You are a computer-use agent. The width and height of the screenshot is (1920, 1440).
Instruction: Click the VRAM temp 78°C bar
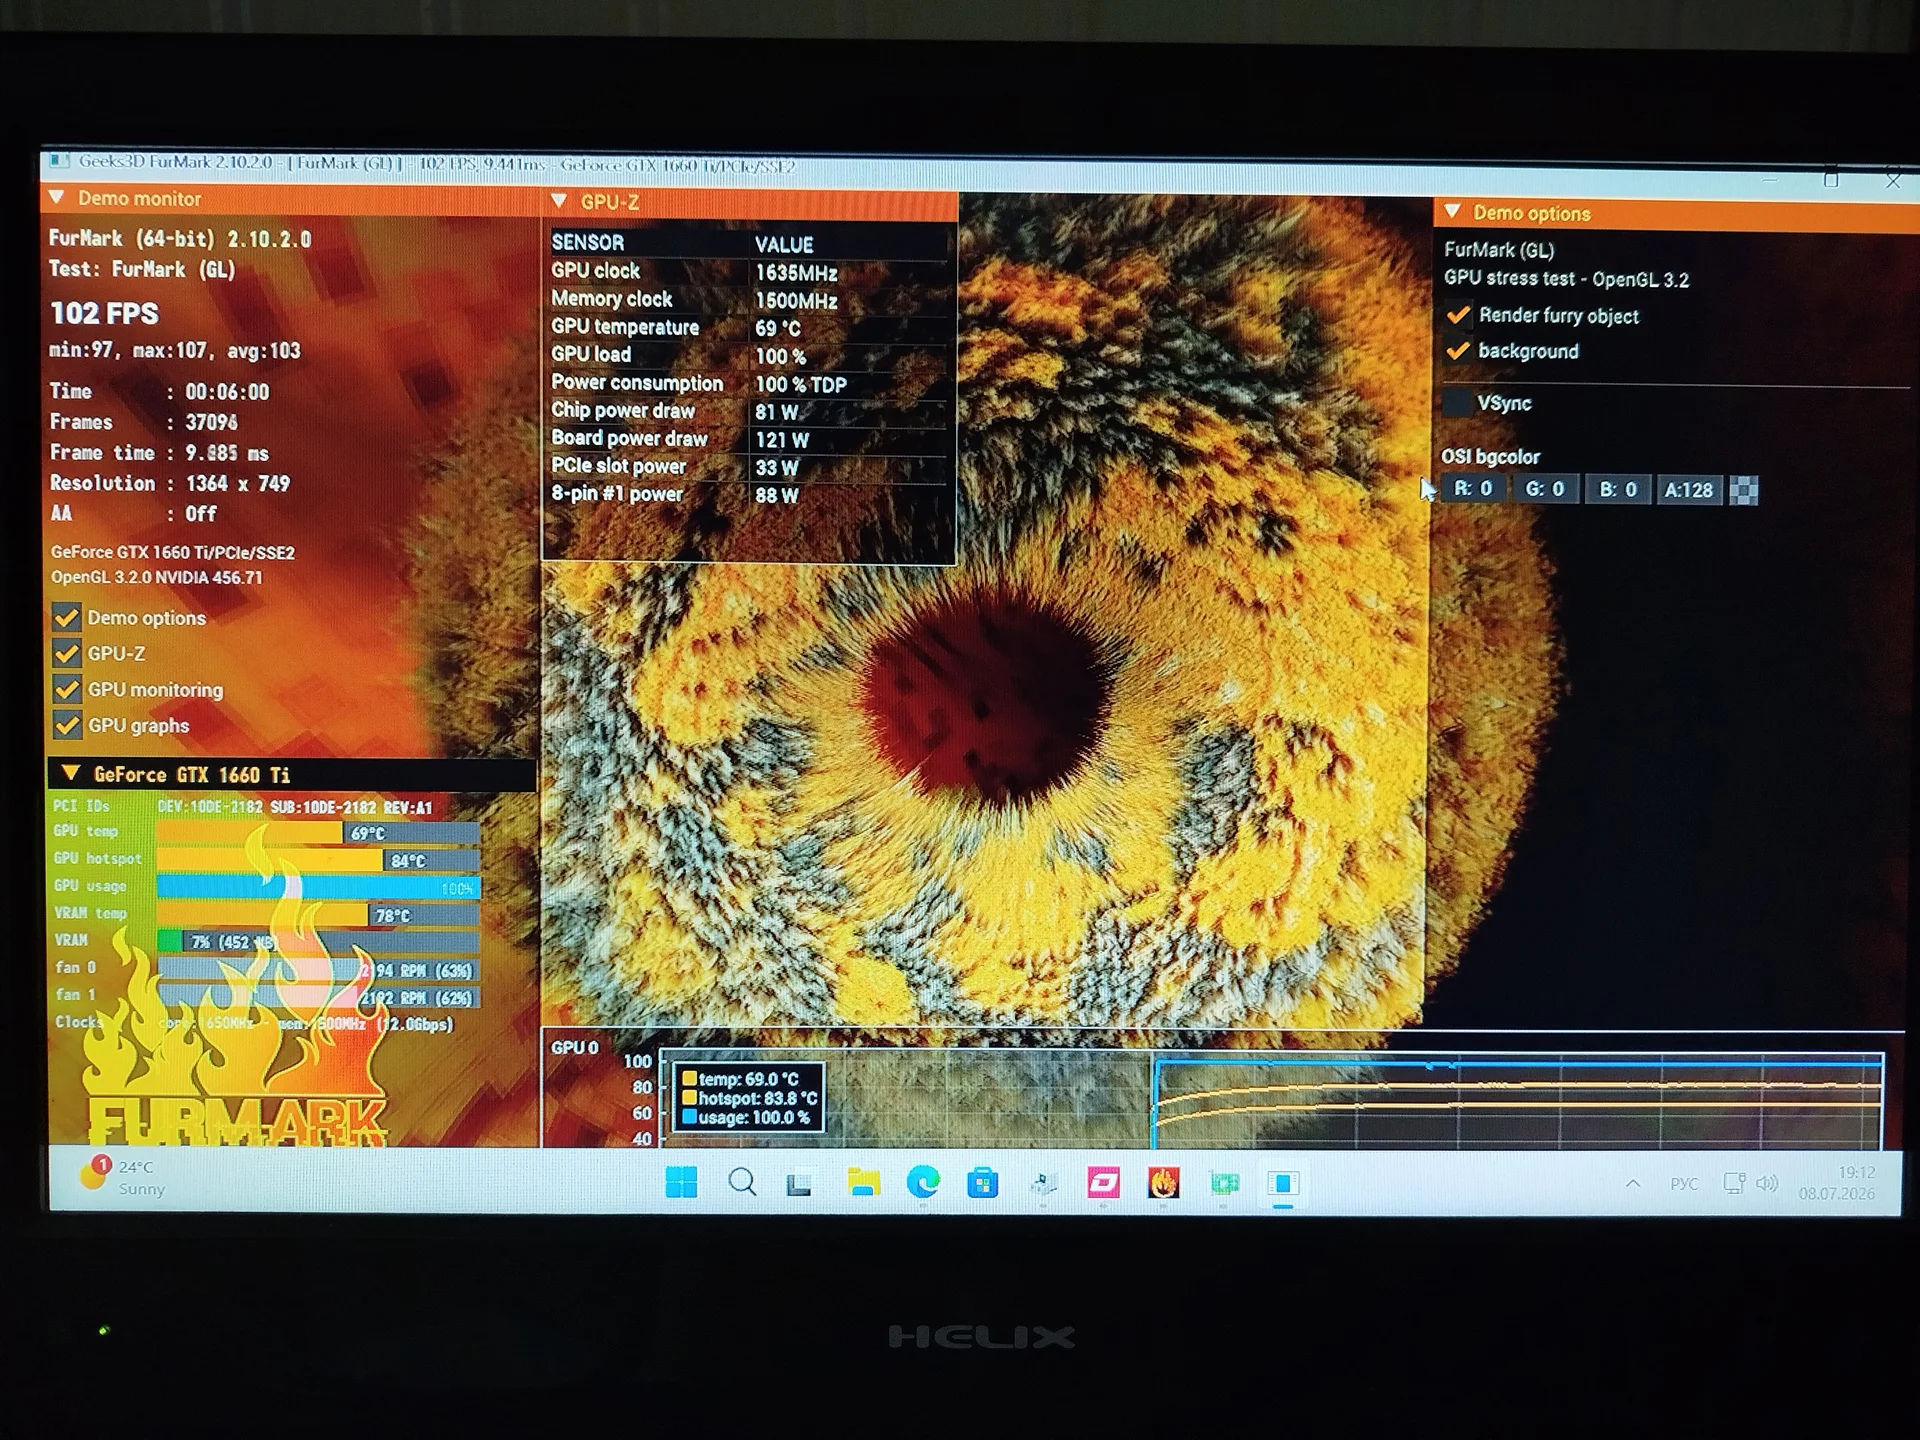pos(318,915)
